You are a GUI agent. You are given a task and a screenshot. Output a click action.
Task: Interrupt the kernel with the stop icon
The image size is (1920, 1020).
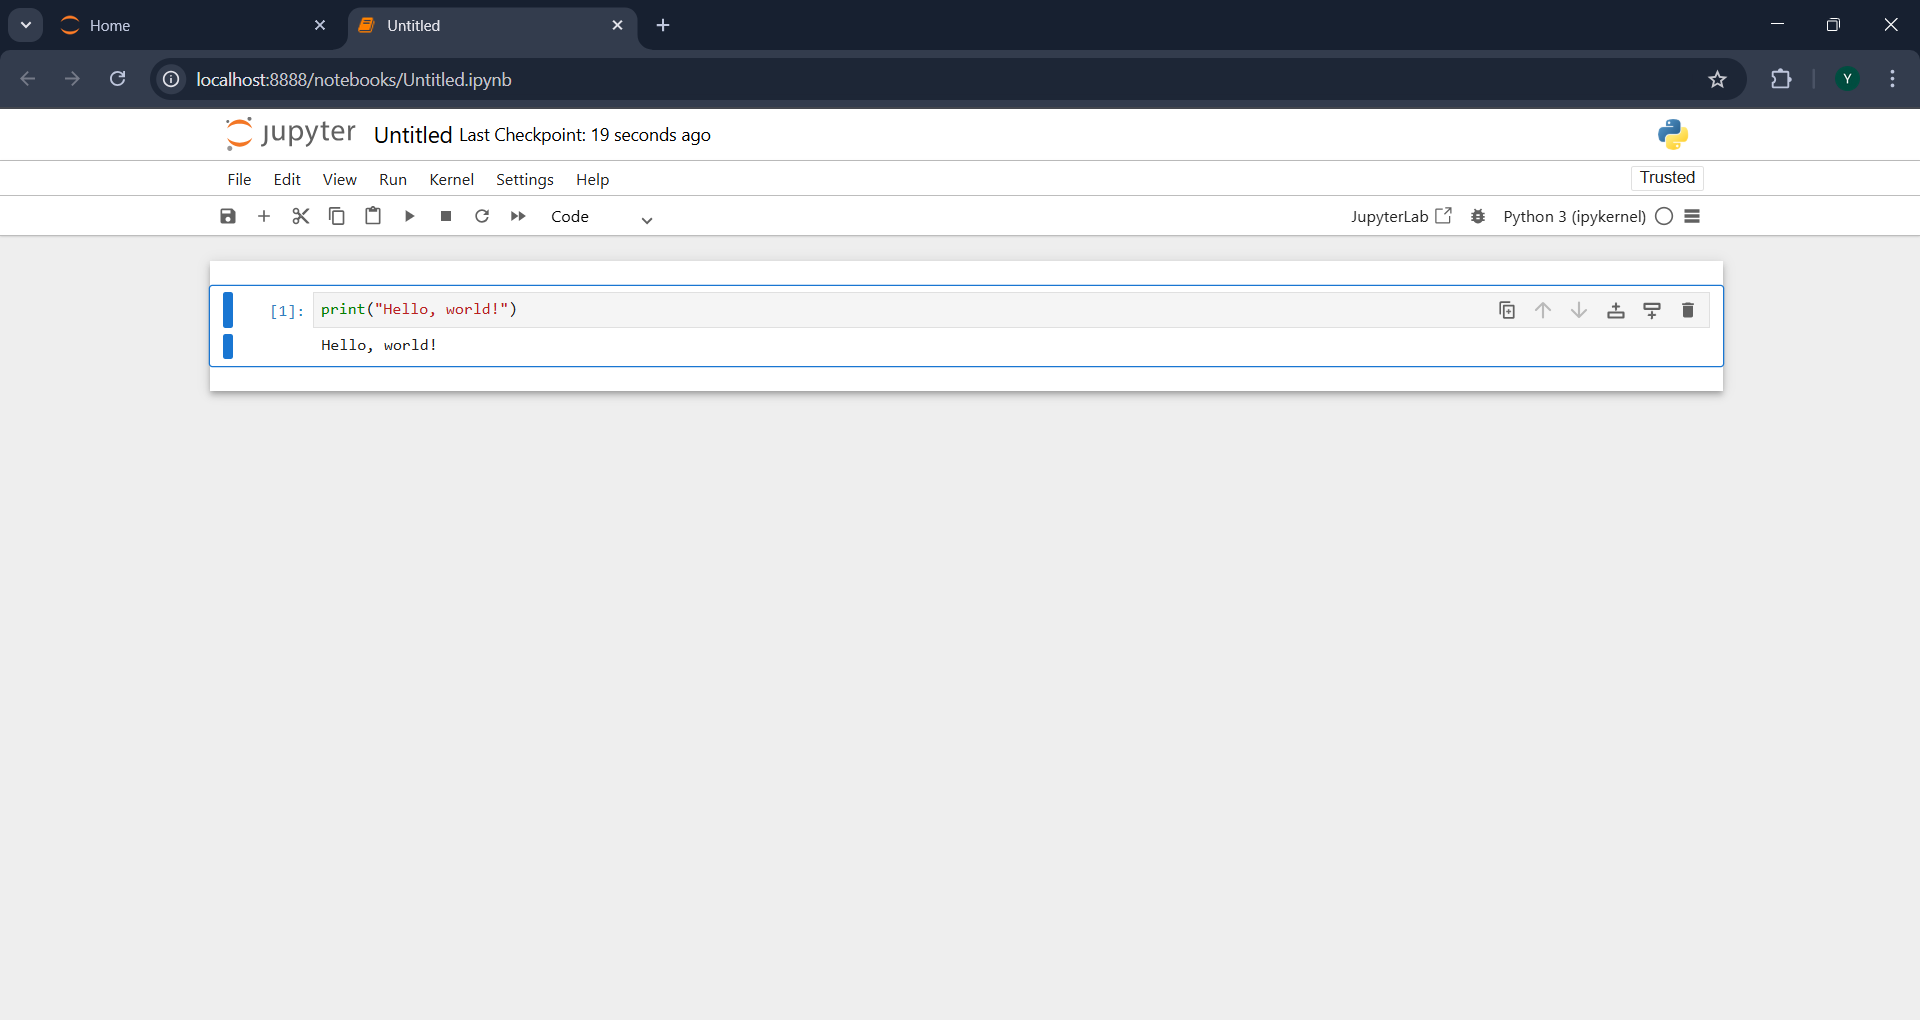point(446,216)
